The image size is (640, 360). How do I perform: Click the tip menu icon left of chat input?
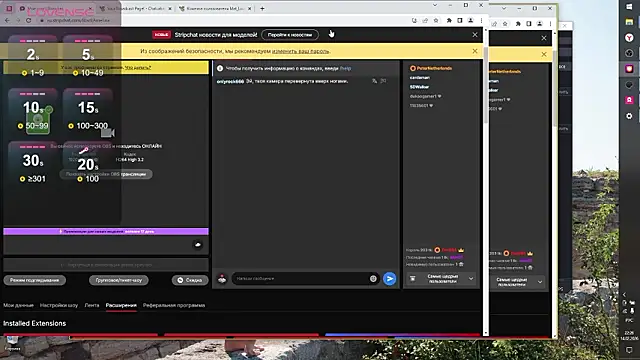click(x=222, y=279)
